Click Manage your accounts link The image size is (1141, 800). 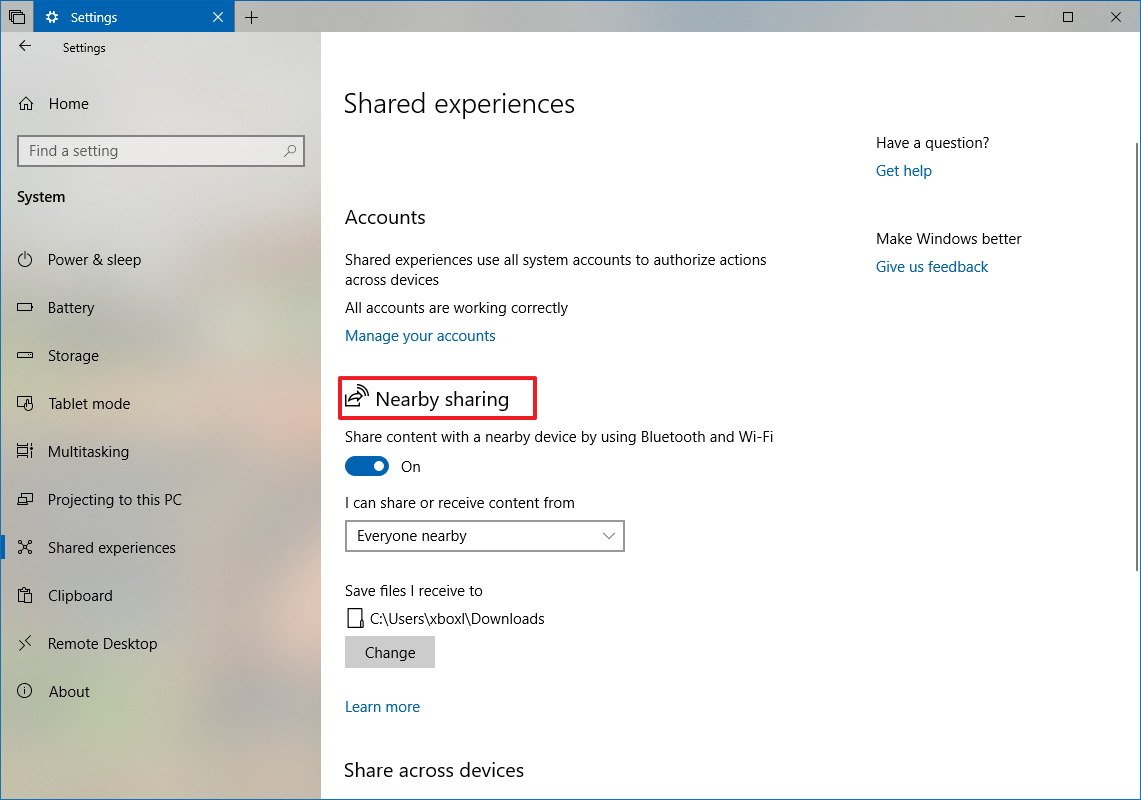(420, 336)
